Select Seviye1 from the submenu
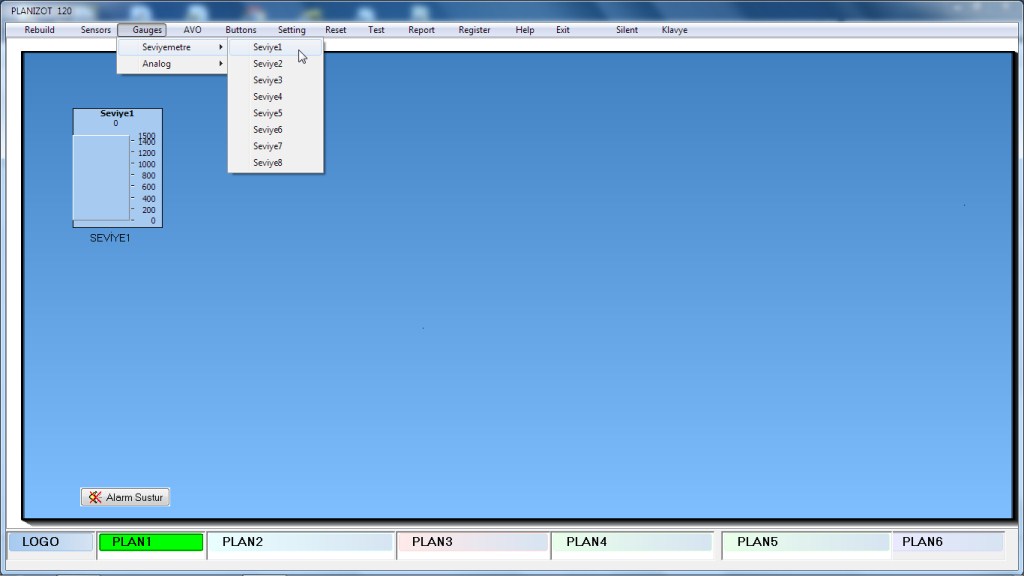1024x576 pixels. click(x=276, y=47)
